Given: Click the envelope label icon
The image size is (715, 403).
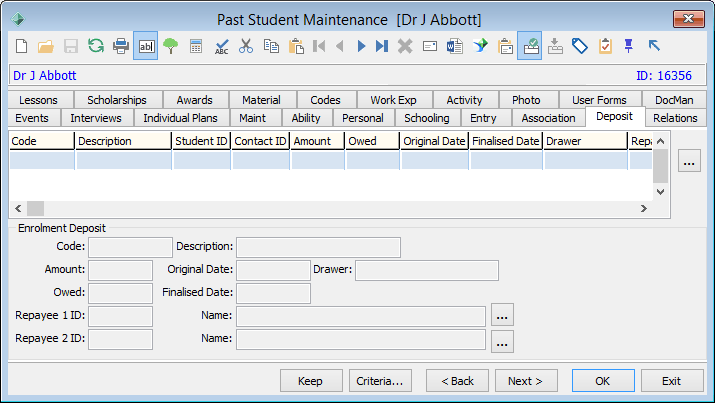Looking at the screenshot, I should point(430,46).
